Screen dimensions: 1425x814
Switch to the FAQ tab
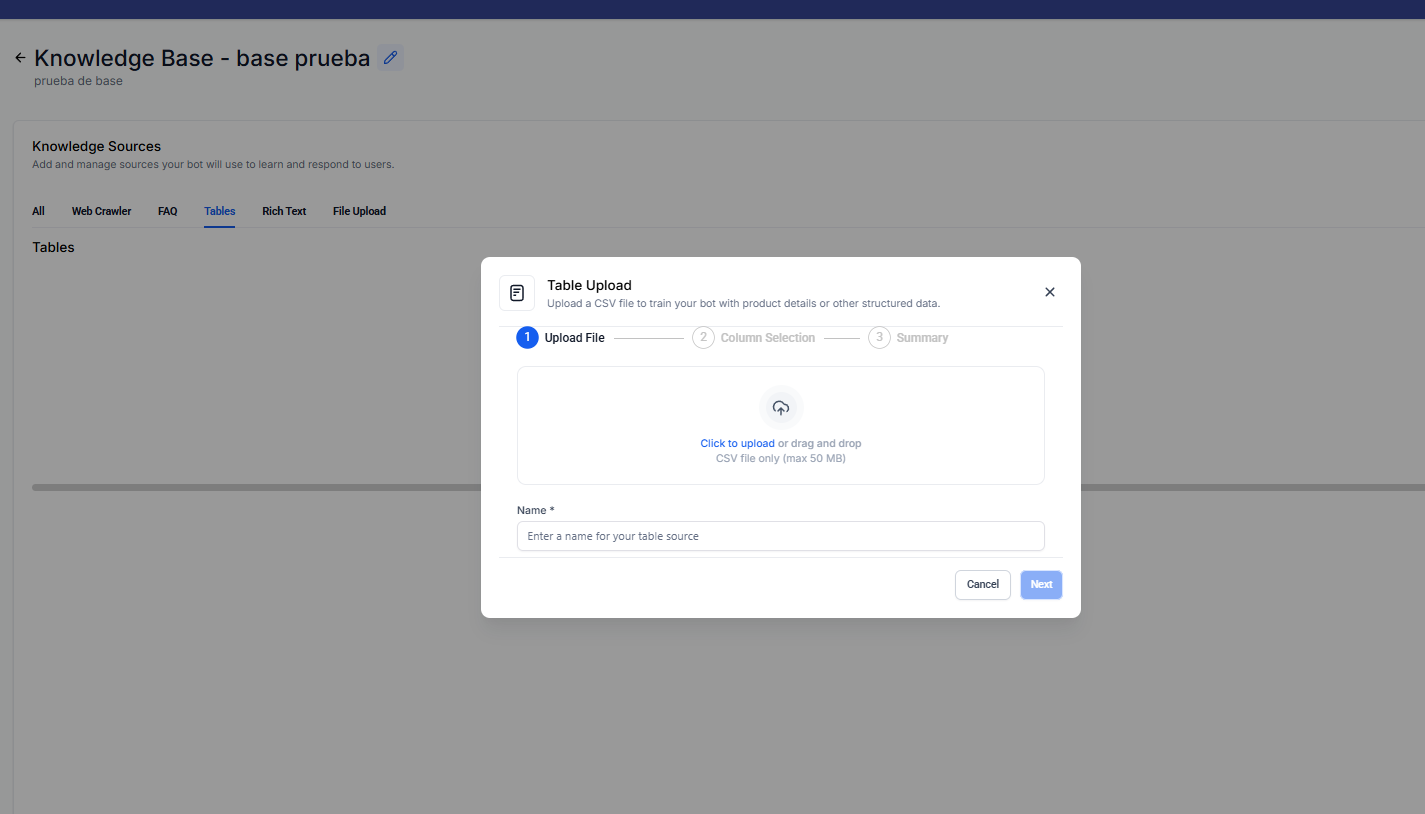(167, 211)
